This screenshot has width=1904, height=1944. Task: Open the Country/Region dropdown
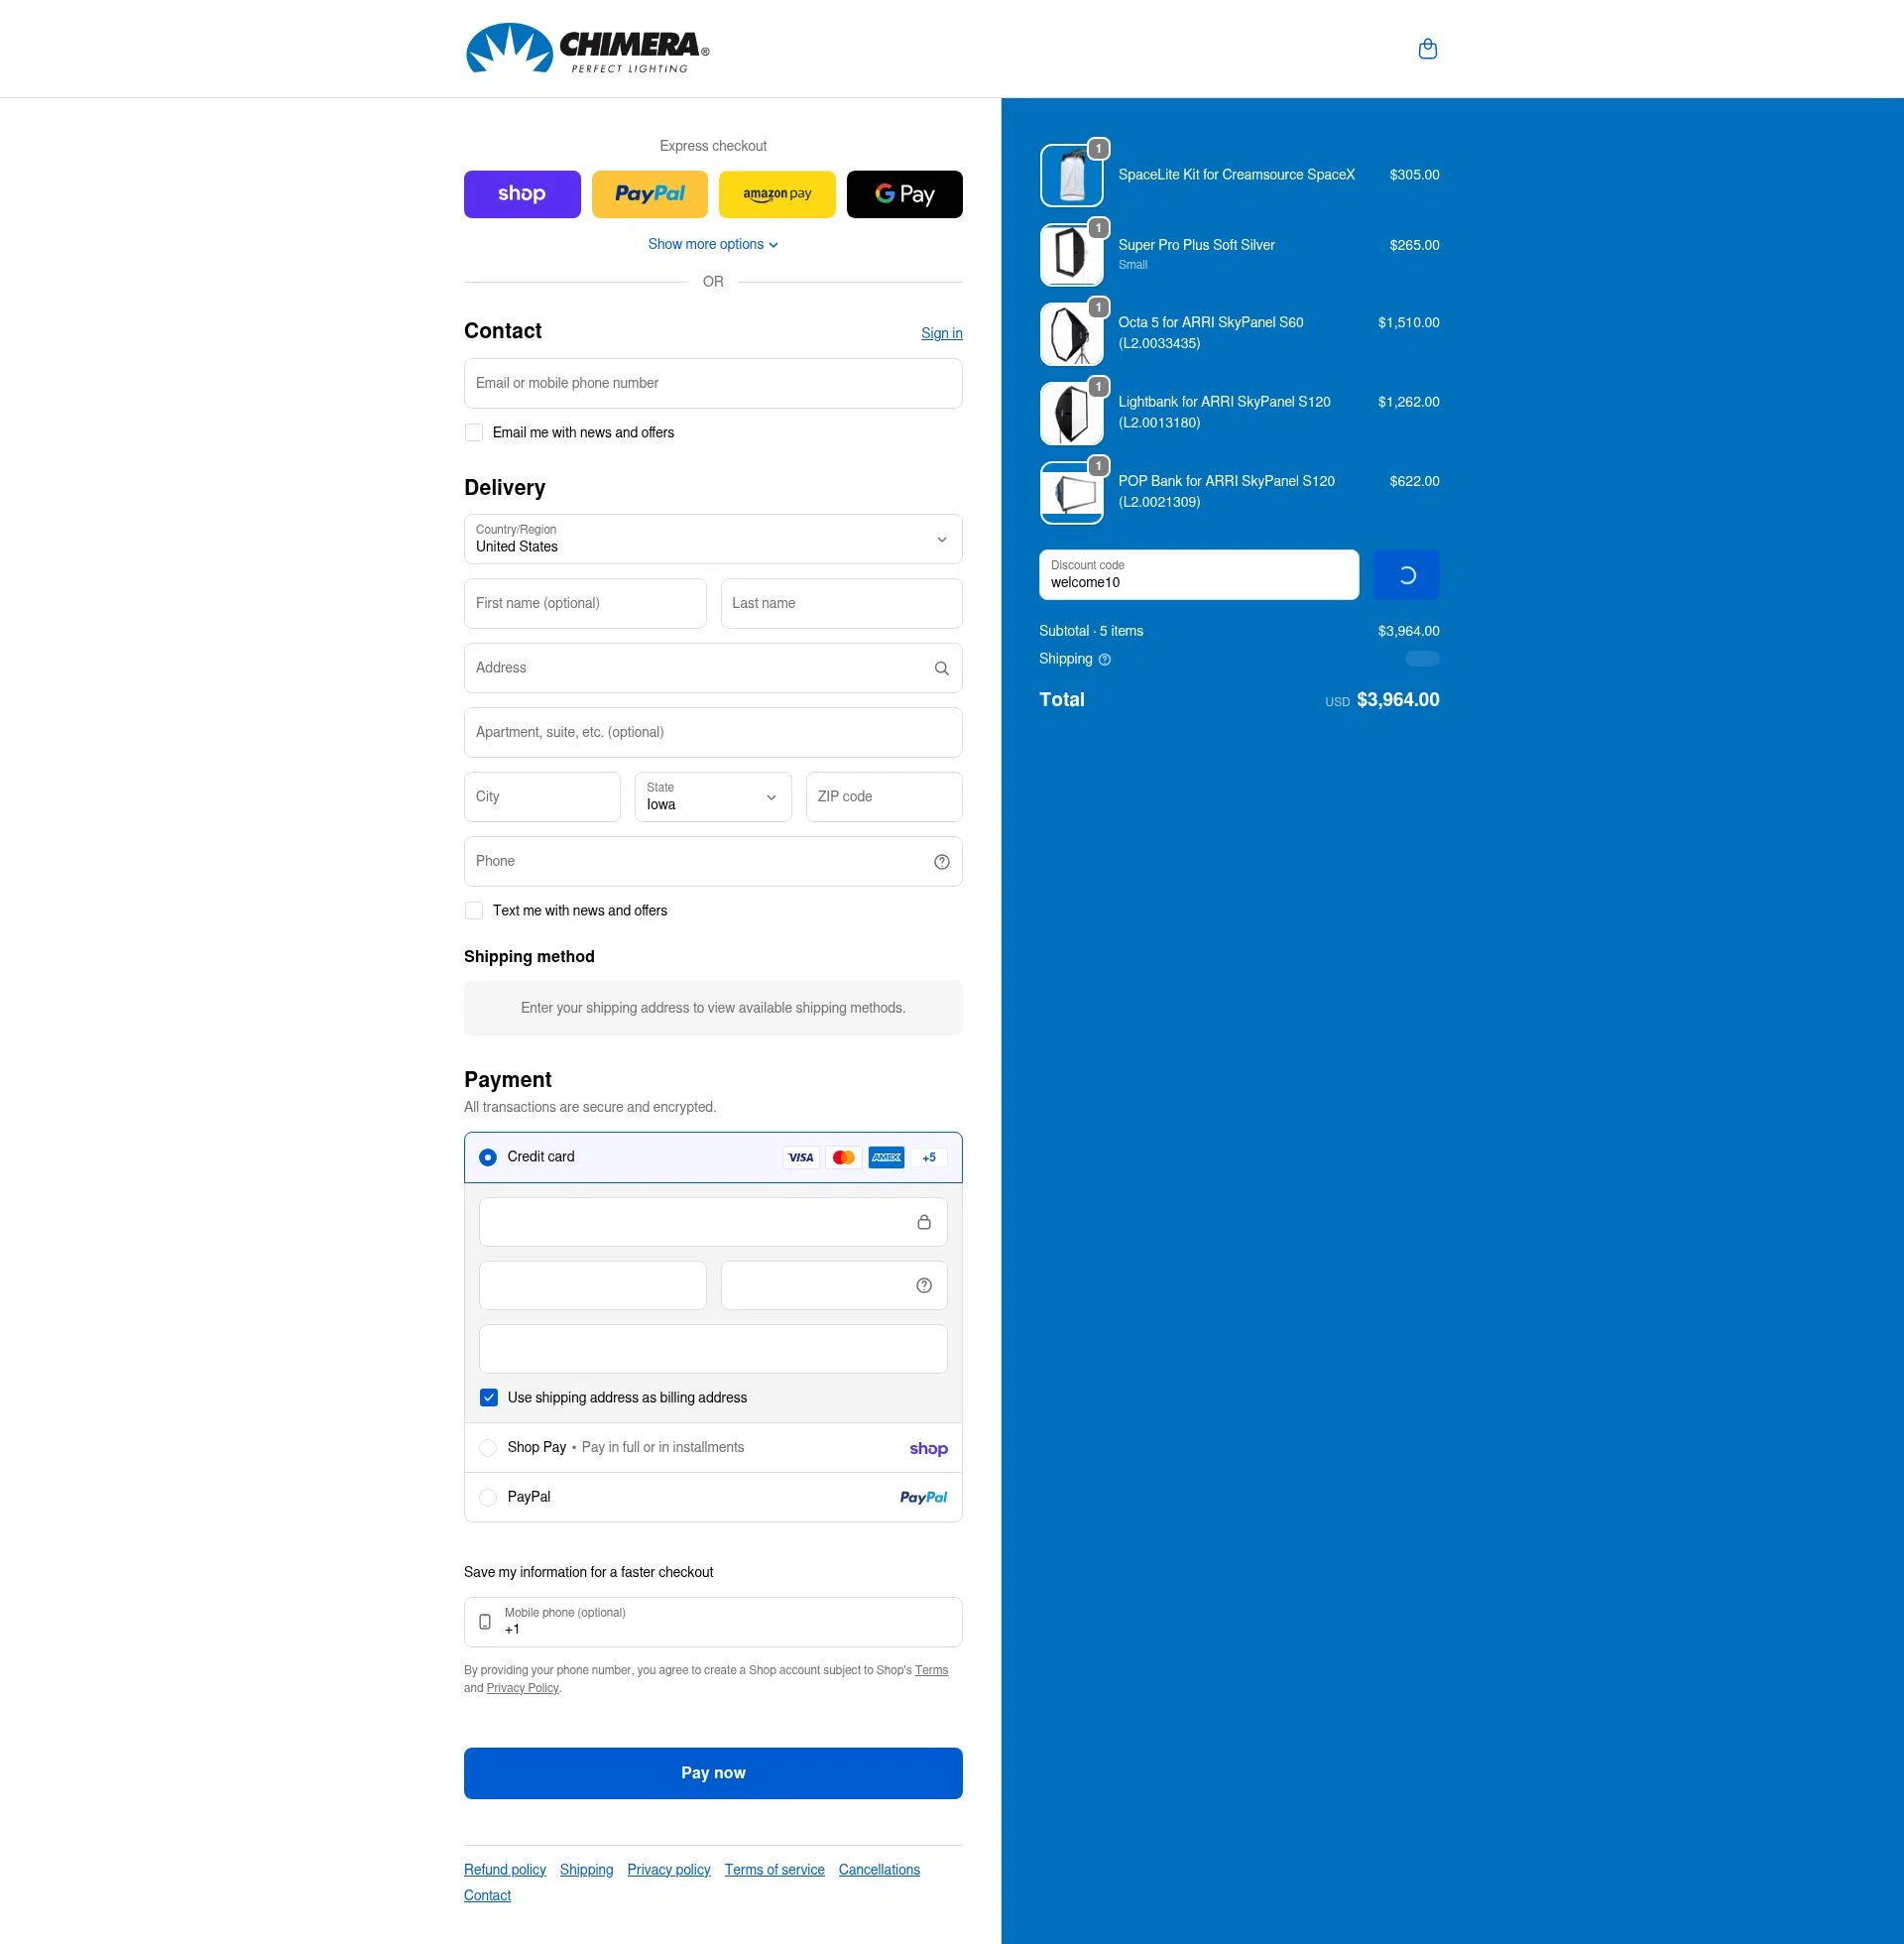712,539
